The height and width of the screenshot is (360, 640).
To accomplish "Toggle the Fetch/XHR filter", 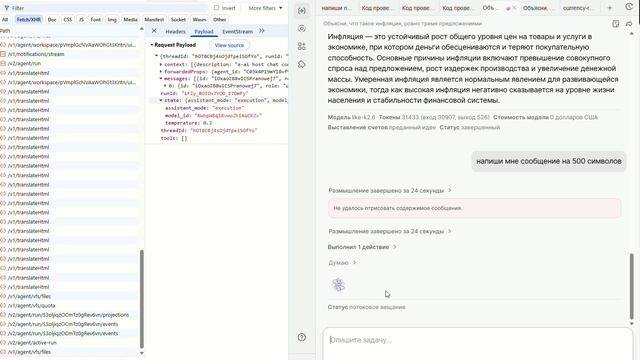I will click(29, 19).
